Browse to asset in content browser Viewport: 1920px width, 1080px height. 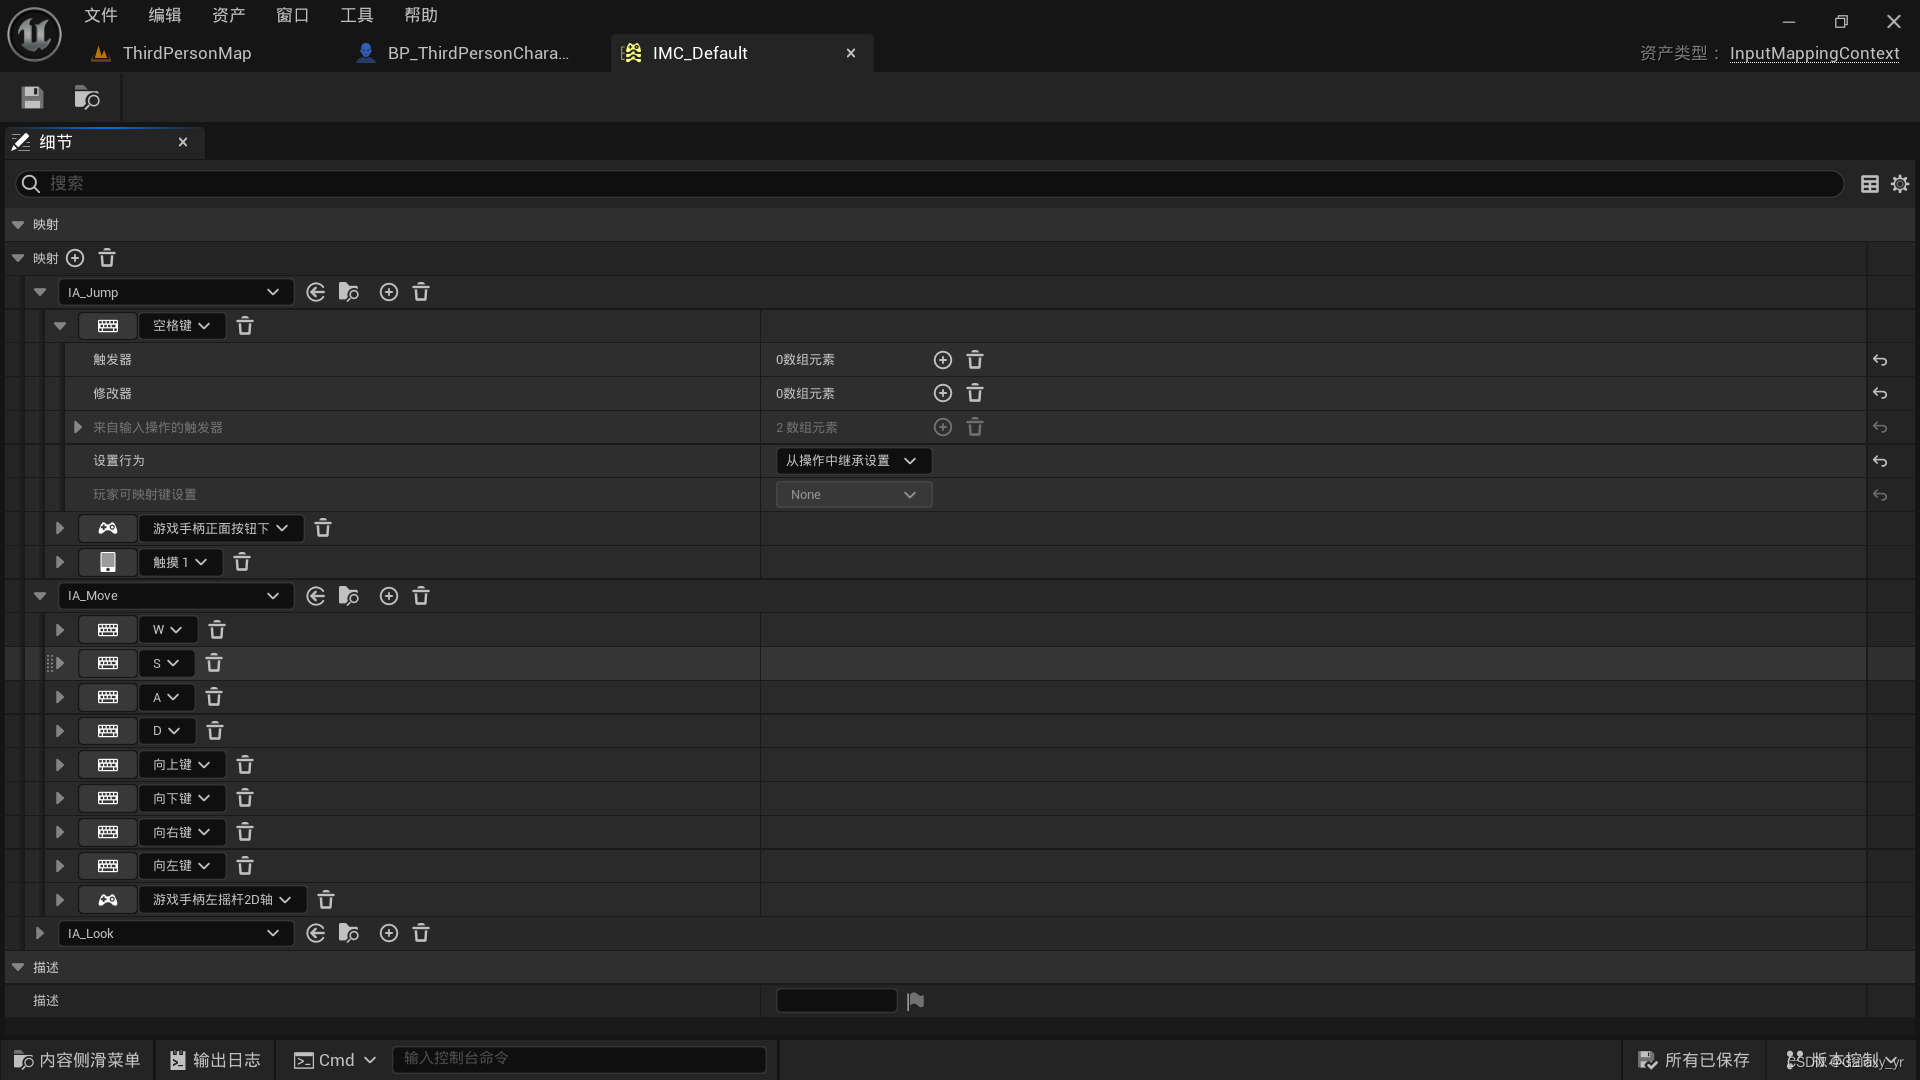pos(87,97)
